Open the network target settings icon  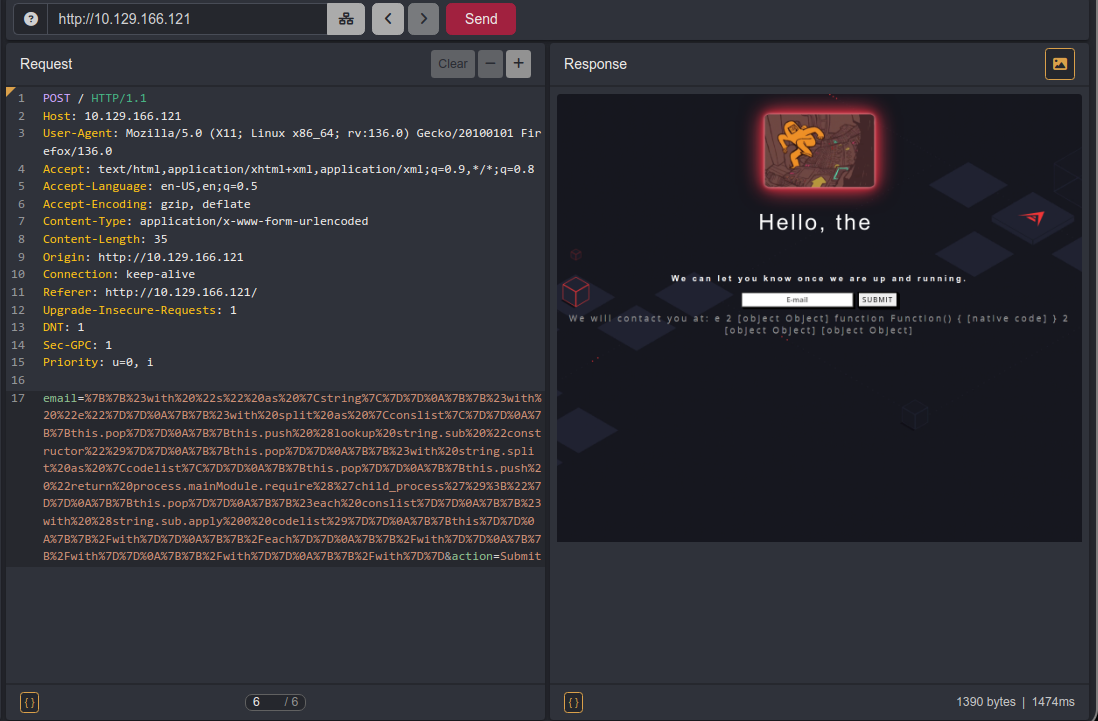coord(346,19)
